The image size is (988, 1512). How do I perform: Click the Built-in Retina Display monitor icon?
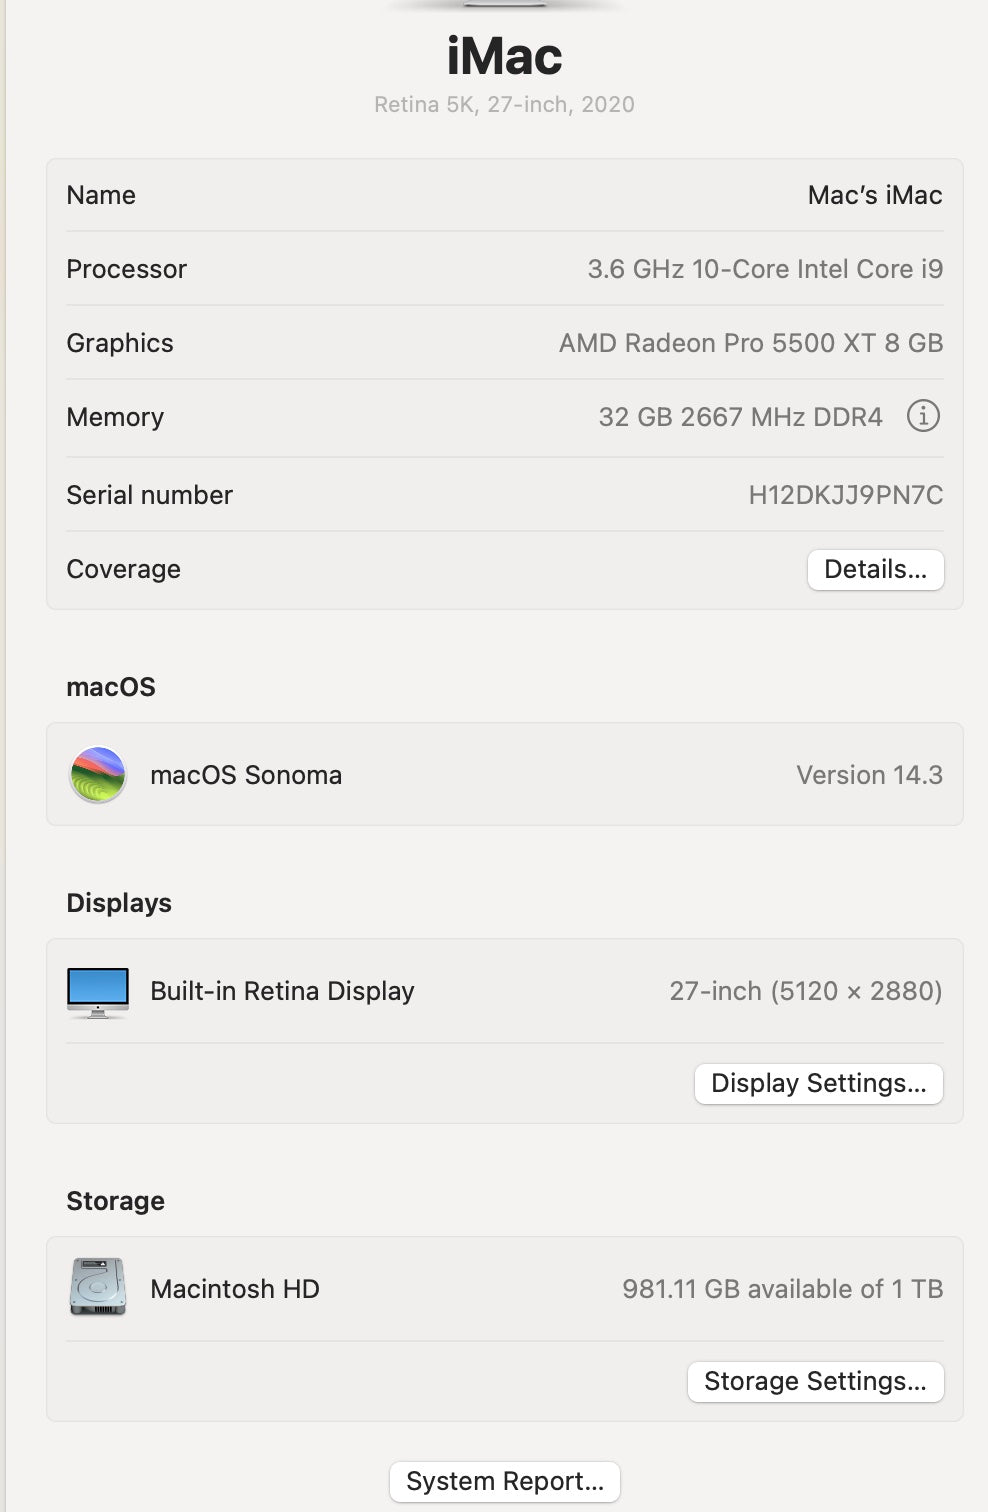click(x=98, y=992)
